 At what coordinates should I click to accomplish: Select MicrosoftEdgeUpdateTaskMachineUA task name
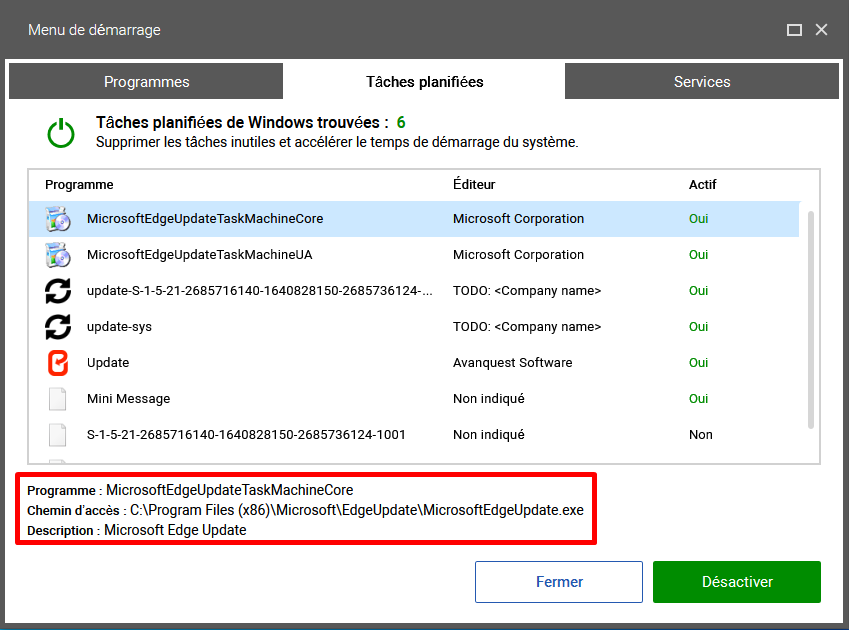click(x=199, y=254)
